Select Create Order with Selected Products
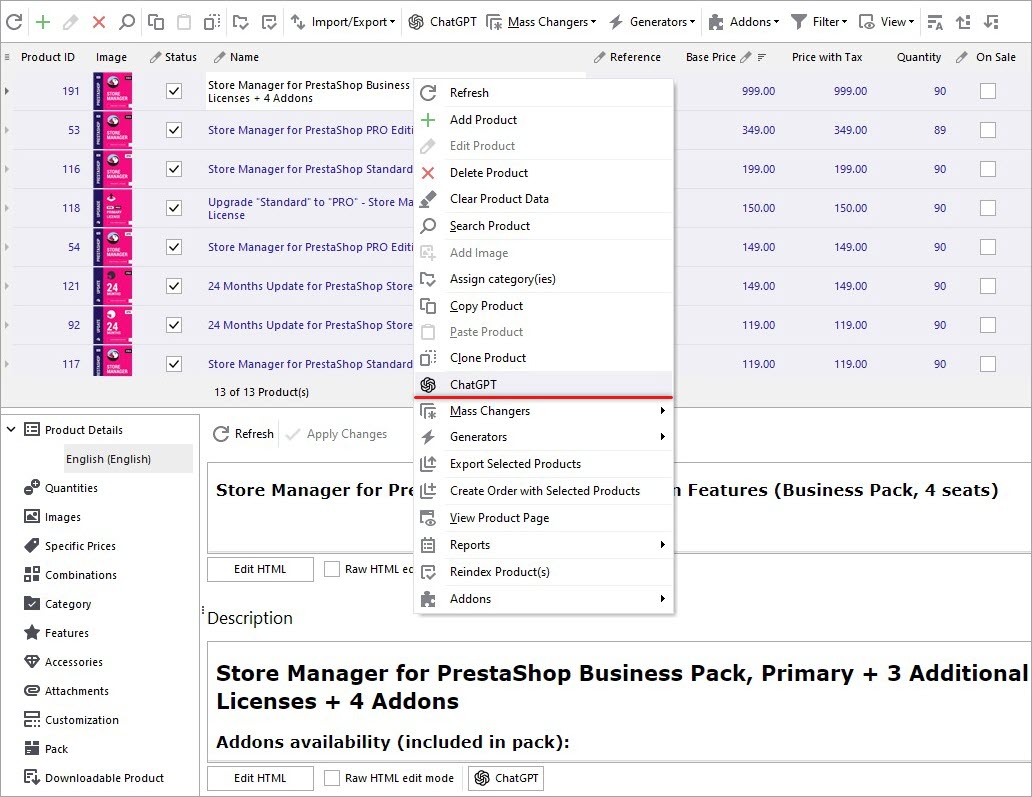Viewport: 1032px width, 797px height. (544, 490)
